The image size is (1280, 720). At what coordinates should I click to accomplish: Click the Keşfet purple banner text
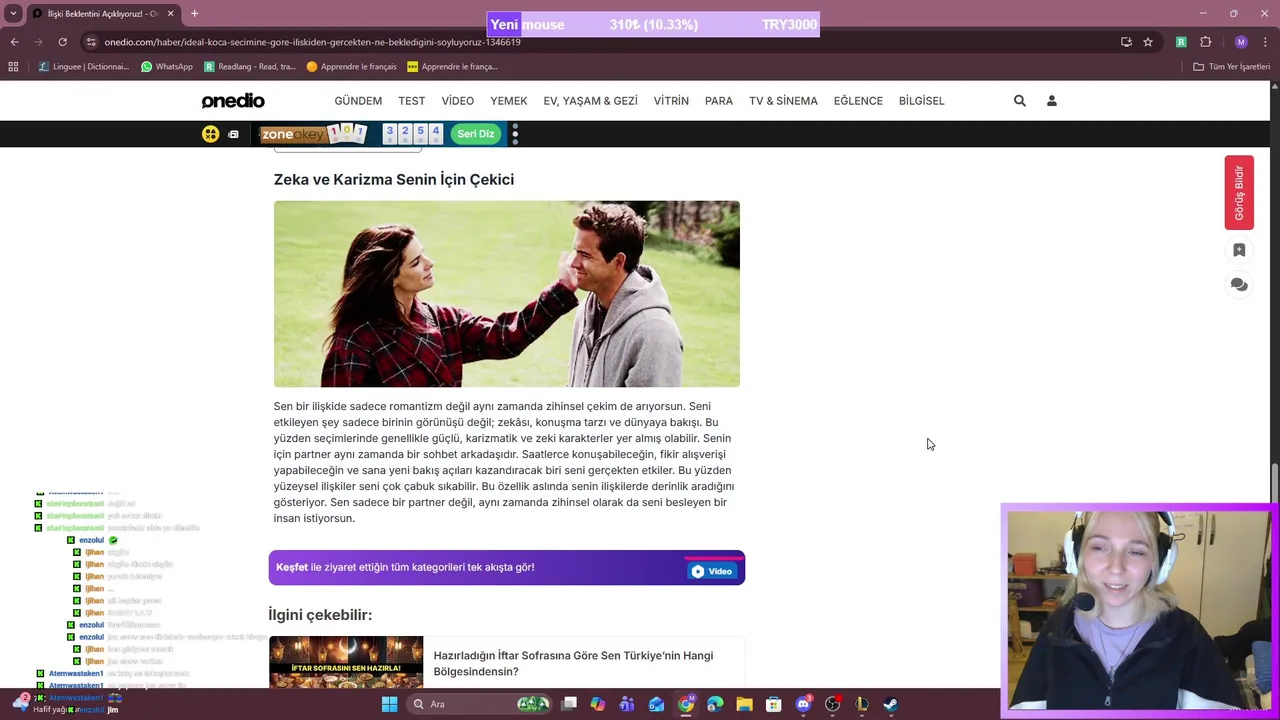tap(405, 567)
